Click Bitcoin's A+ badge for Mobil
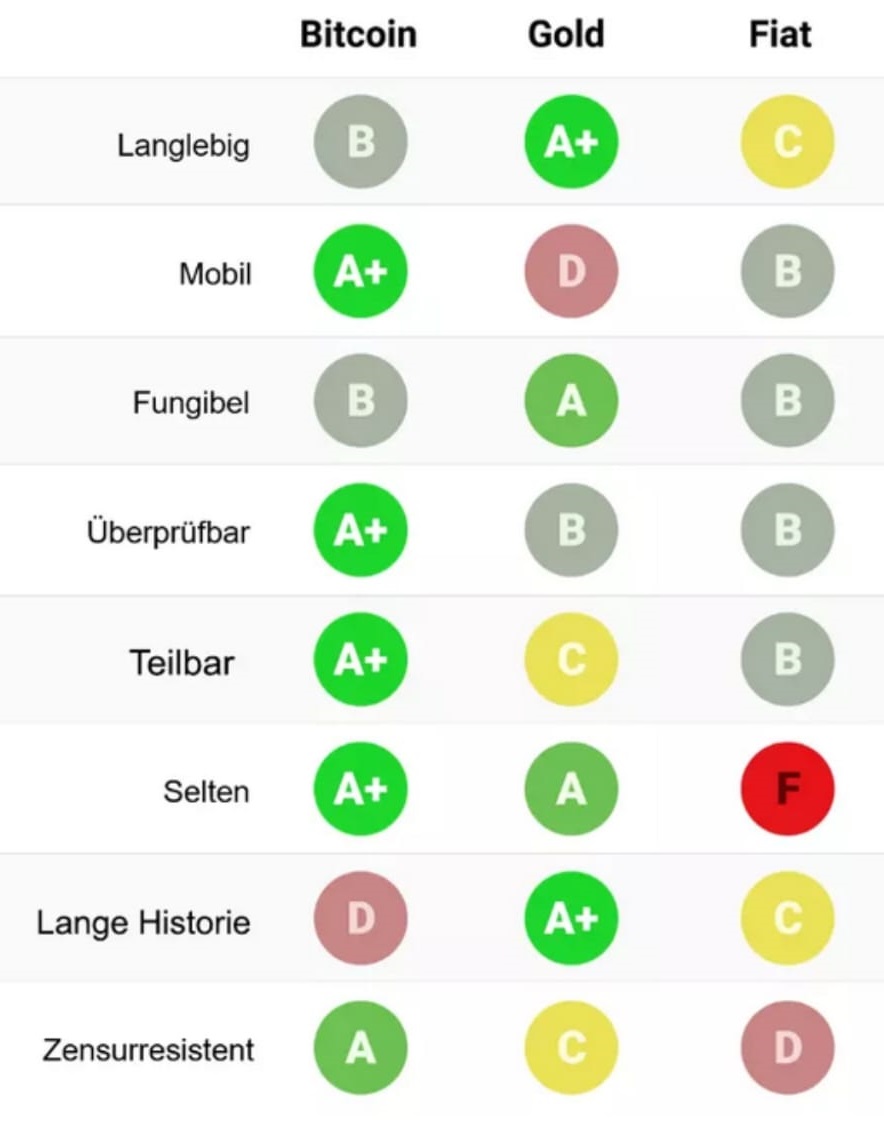This screenshot has width=884, height=1122. (361, 271)
